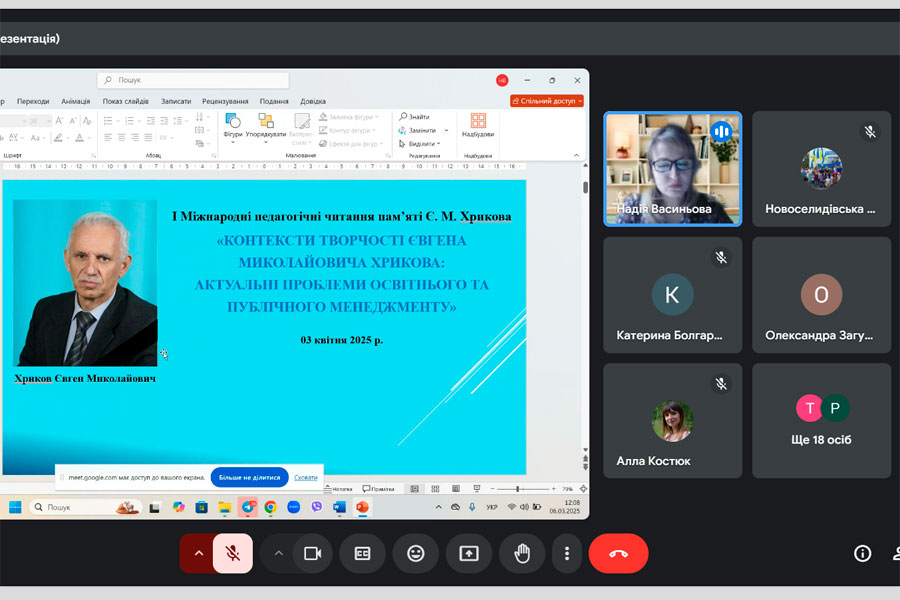The width and height of the screenshot is (900, 600).
Task: Open the Фігури shapes gallery
Action: tap(233, 127)
